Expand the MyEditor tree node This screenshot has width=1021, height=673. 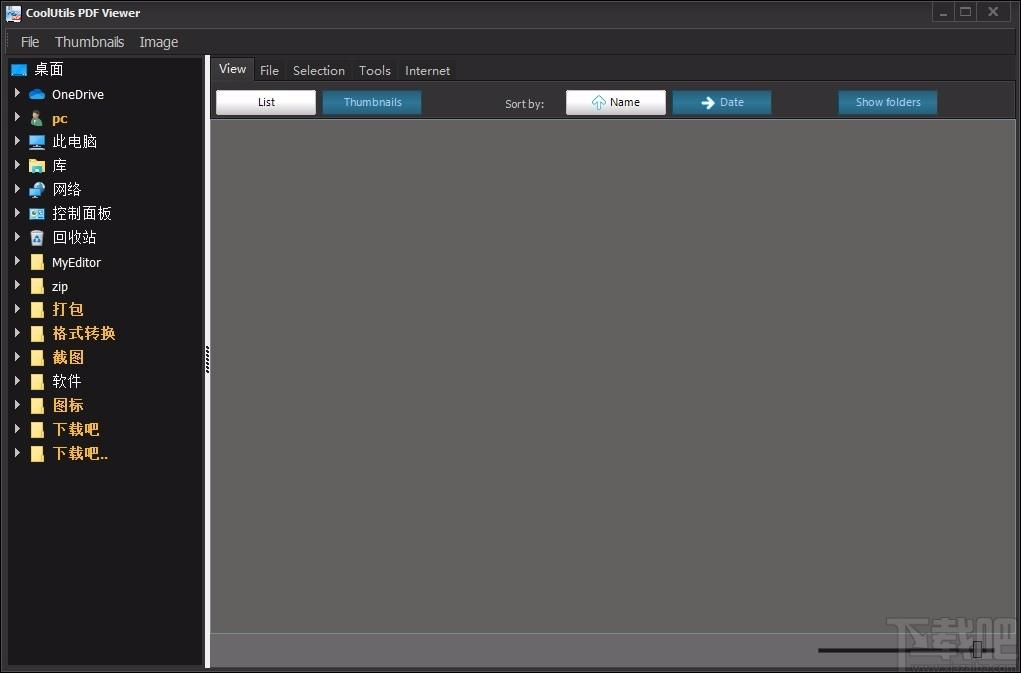pos(17,261)
